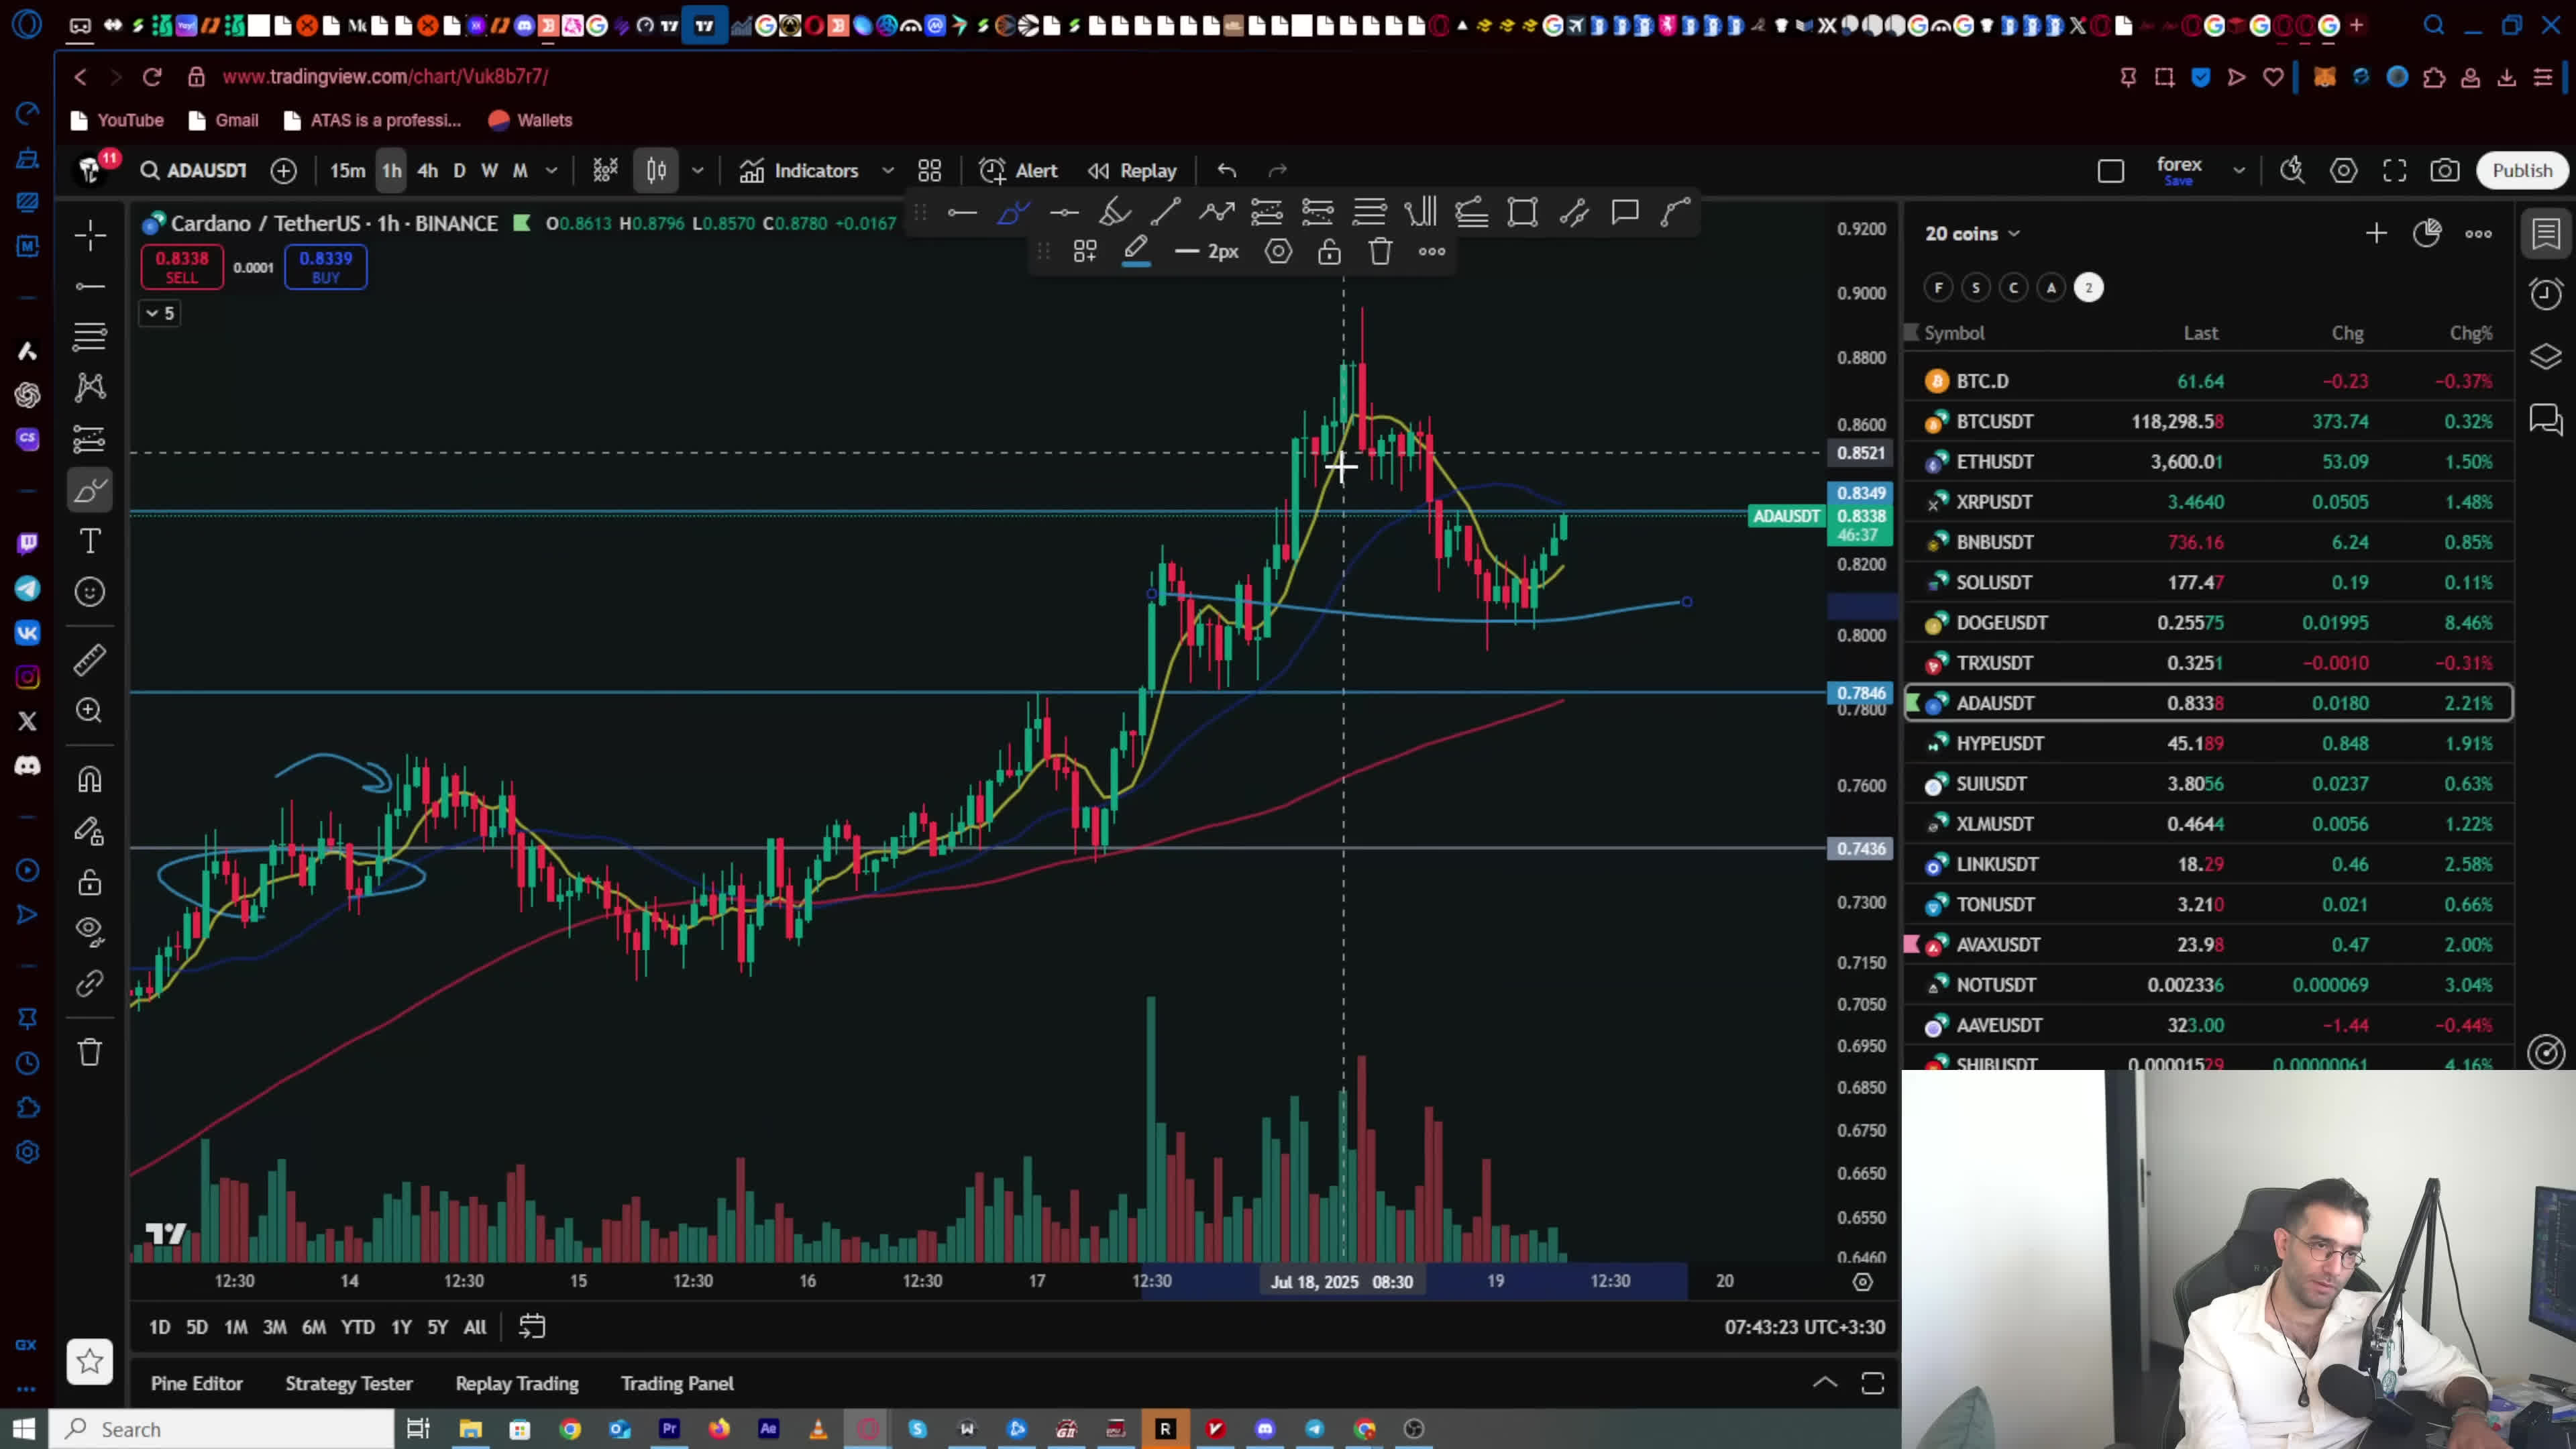2576x1449 pixels.
Task: Enter fullscreen mode
Action: point(2395,171)
